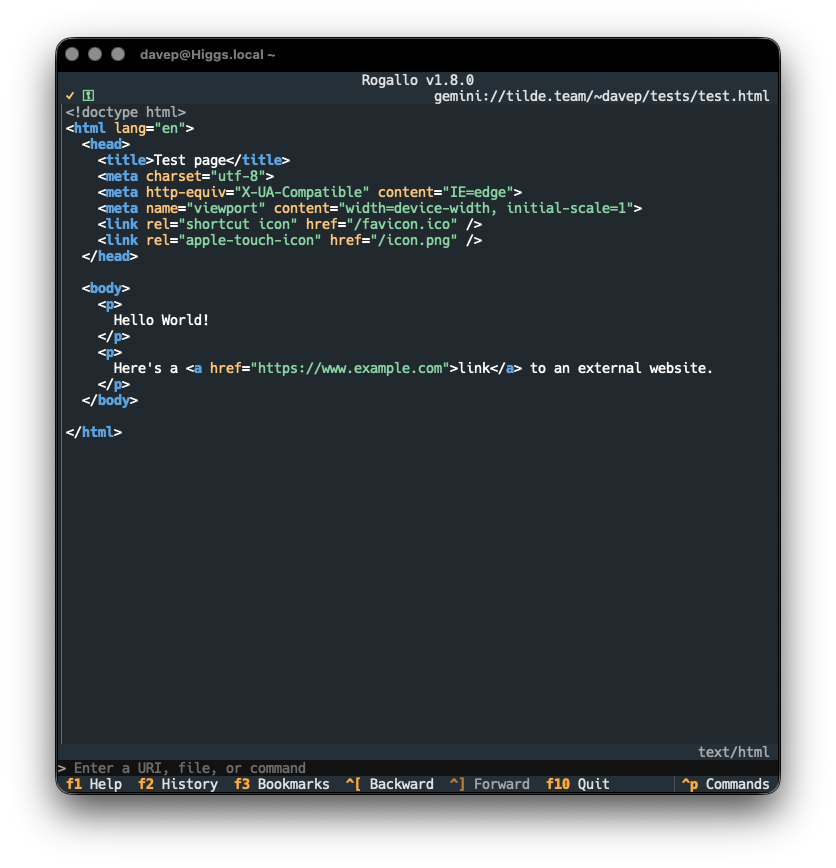Go Backward using the ^[ footer key
This screenshot has height=868, width=836.
tap(390, 784)
